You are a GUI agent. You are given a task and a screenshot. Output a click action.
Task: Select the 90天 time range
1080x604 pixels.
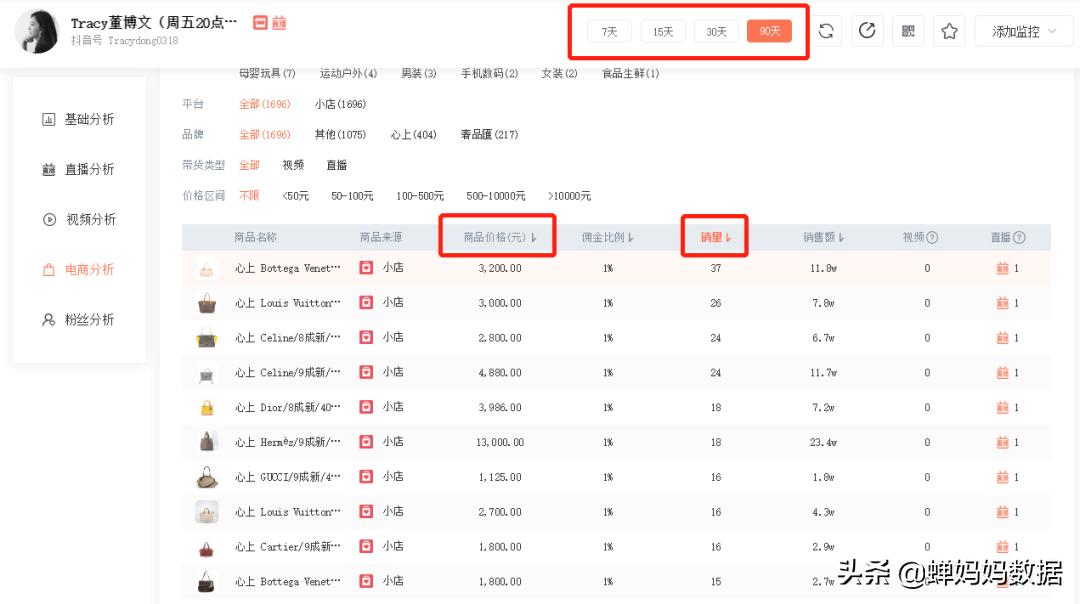pyautogui.click(x=769, y=31)
